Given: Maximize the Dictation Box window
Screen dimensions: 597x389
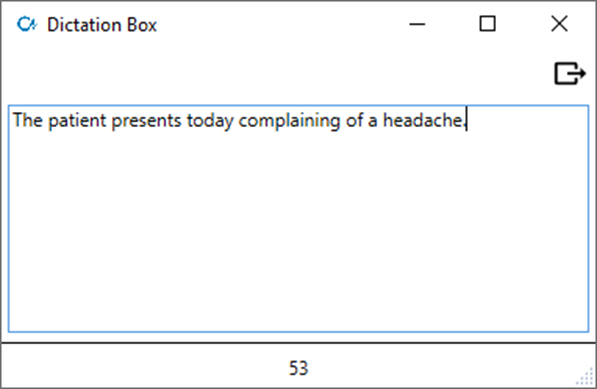Looking at the screenshot, I should coord(487,24).
